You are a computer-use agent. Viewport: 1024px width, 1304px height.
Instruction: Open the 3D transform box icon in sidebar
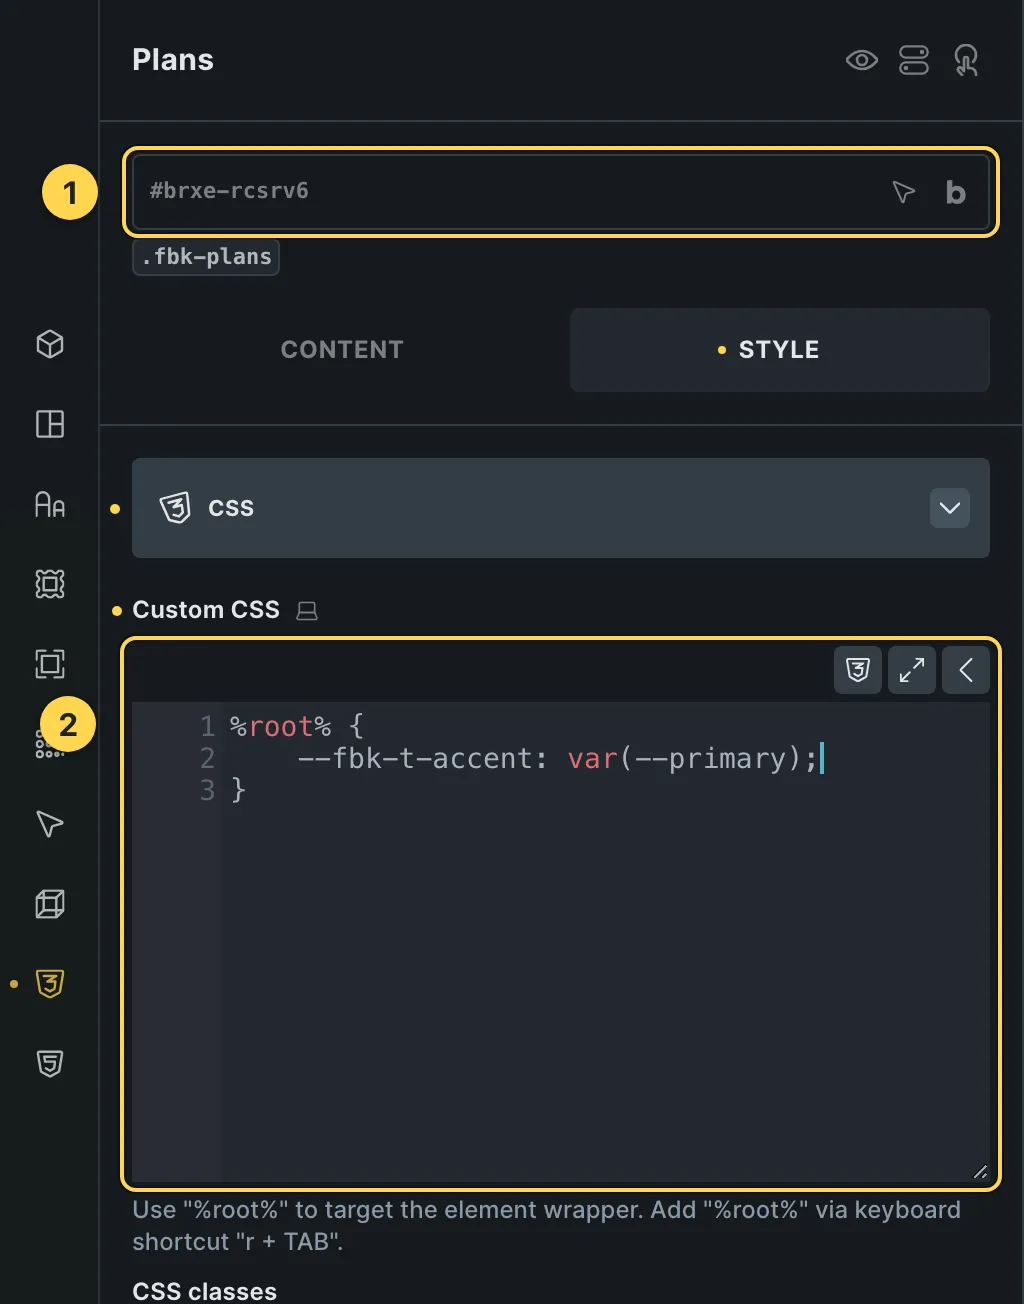click(x=50, y=904)
